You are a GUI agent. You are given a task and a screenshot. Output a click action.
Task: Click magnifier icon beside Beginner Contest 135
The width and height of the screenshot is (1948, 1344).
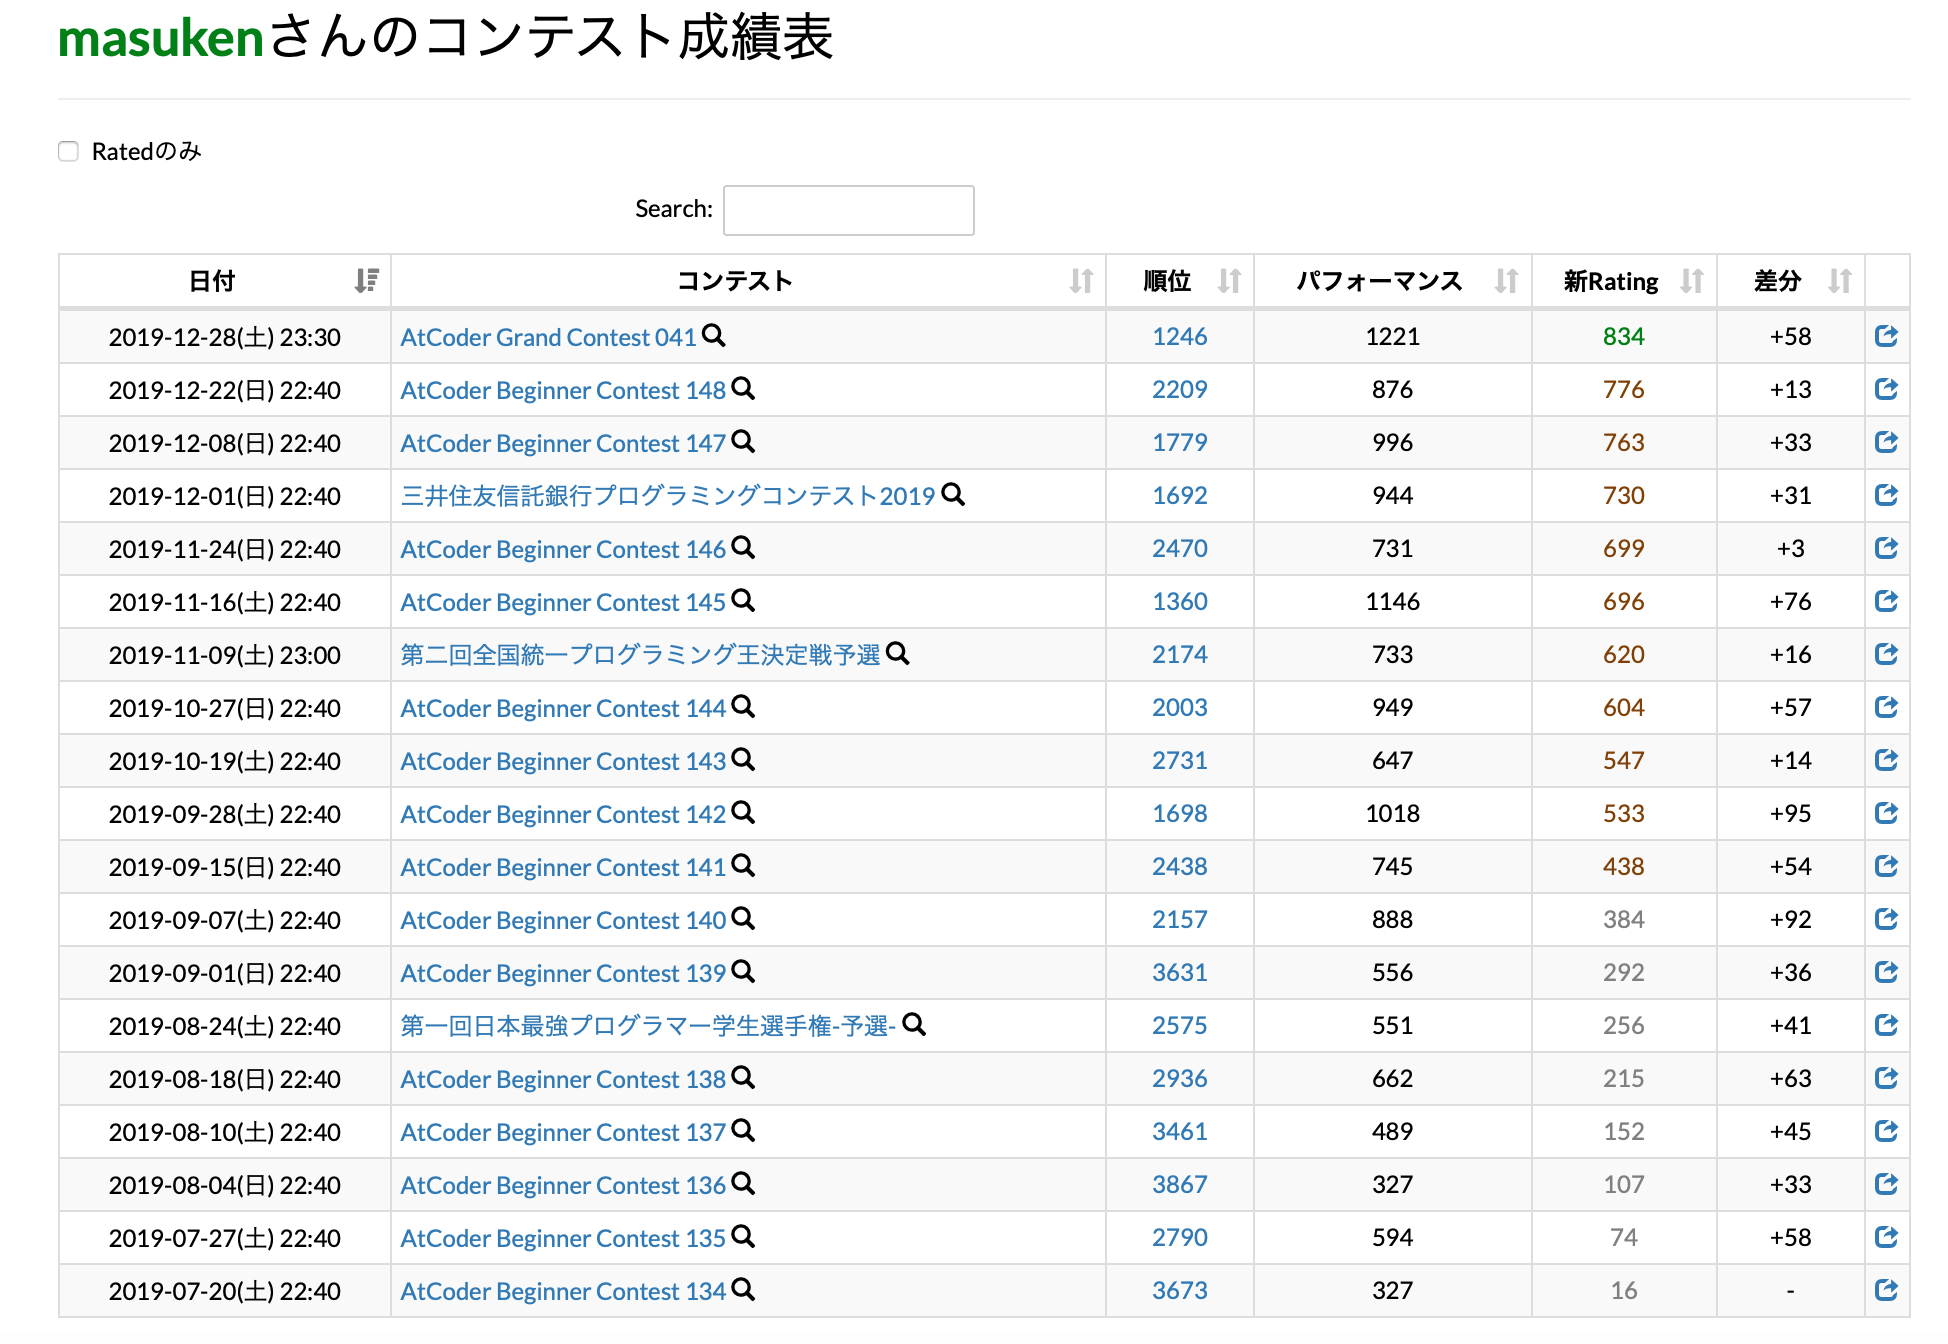[743, 1236]
